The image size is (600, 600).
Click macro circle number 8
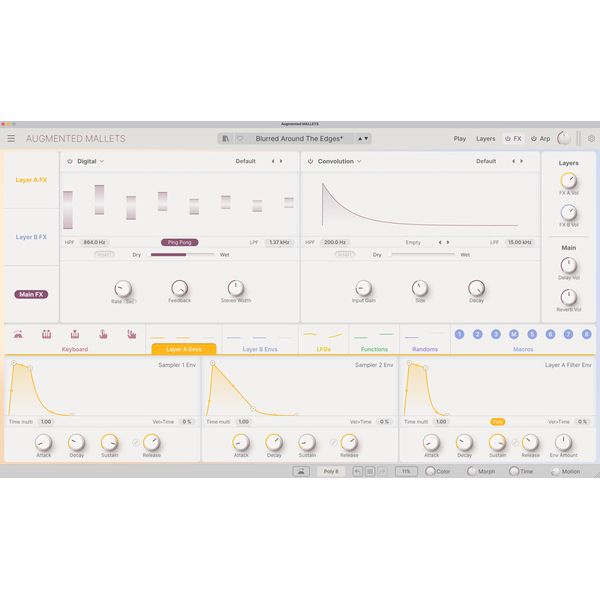[587, 334]
